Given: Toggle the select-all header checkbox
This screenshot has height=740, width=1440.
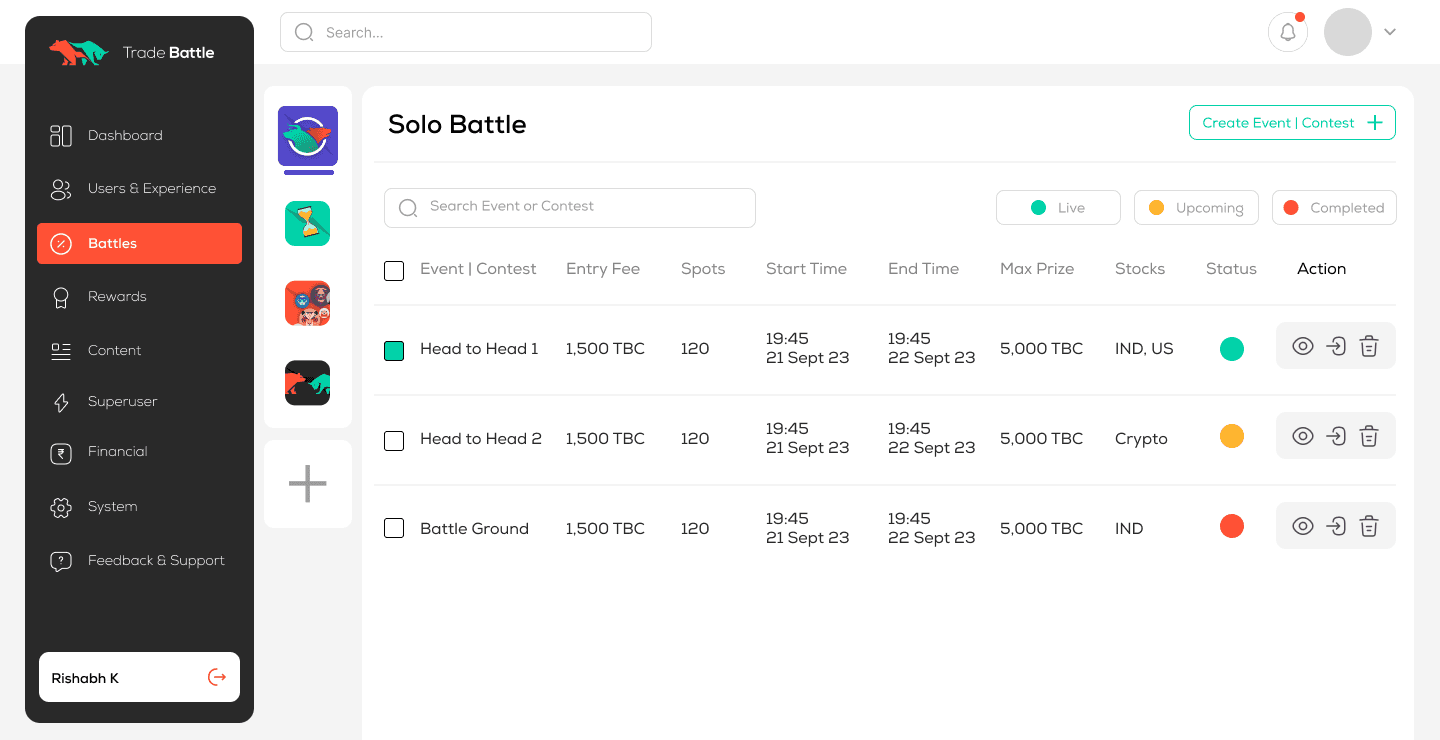Looking at the screenshot, I should 394,271.
